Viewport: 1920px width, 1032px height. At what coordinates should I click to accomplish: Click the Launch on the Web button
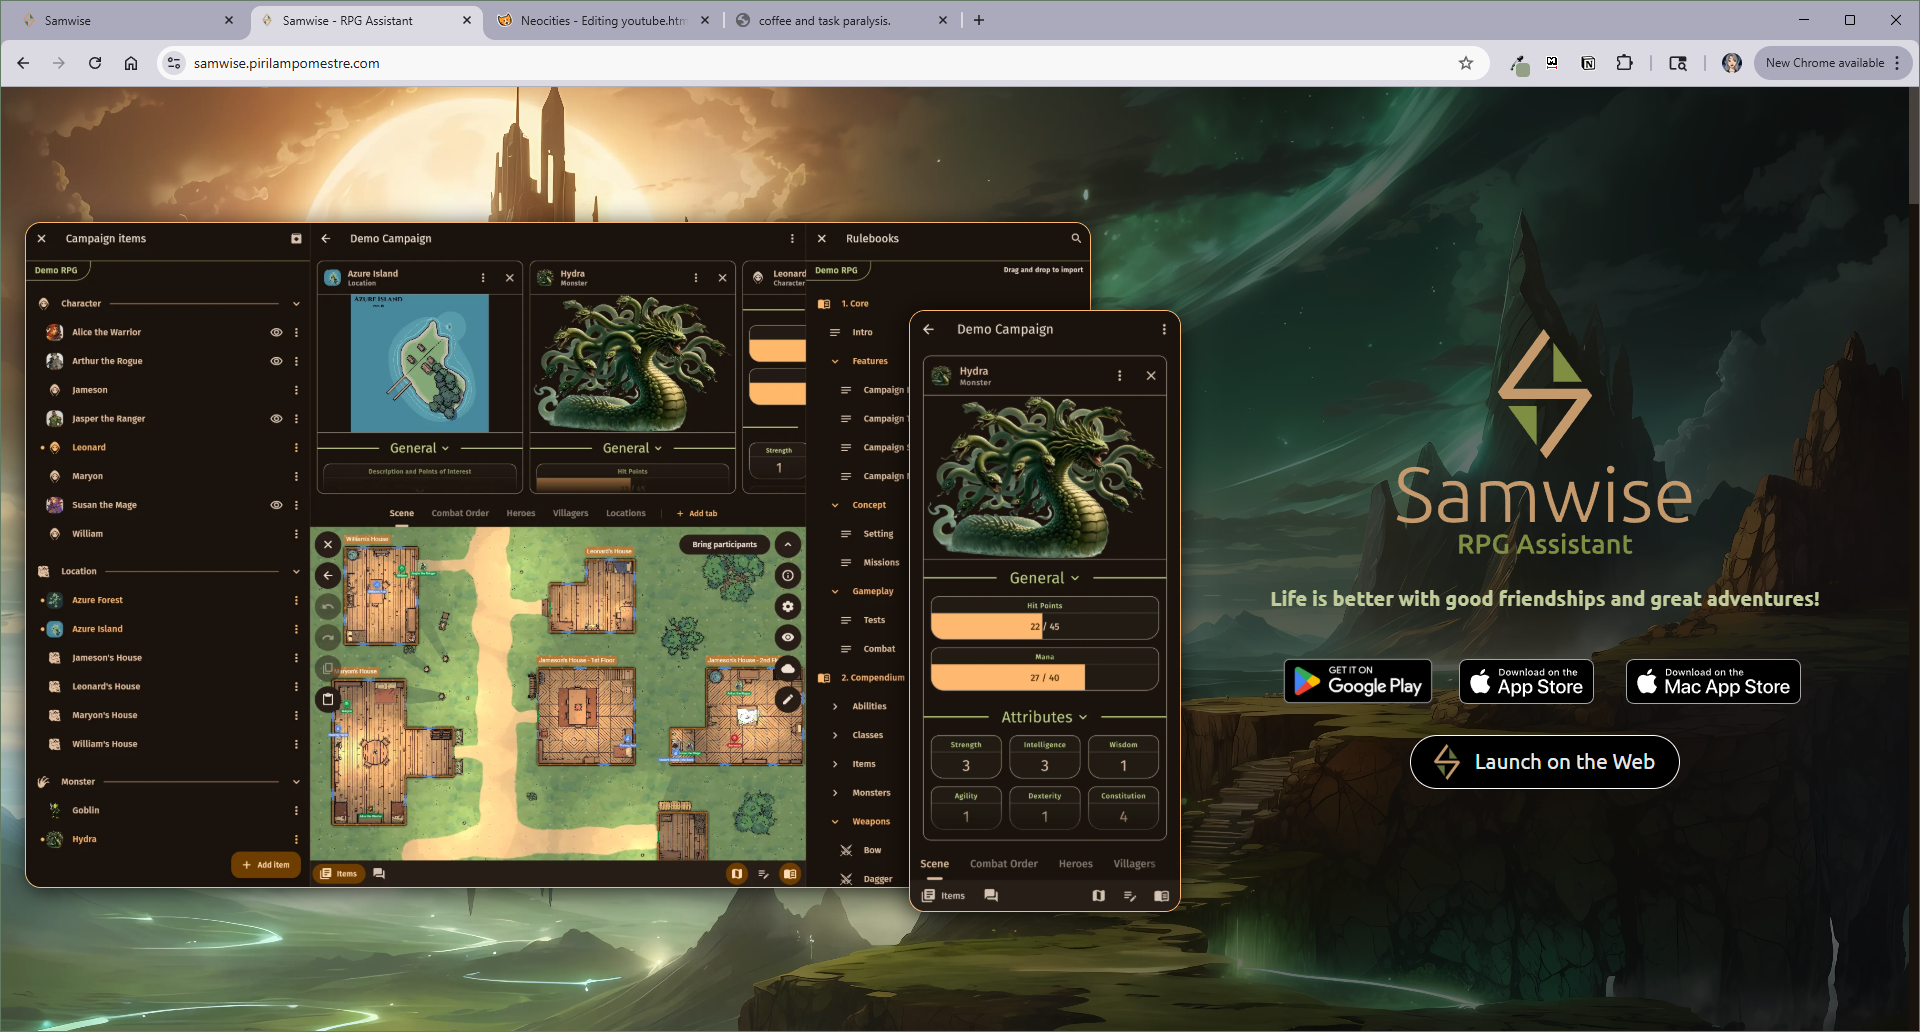click(x=1544, y=762)
